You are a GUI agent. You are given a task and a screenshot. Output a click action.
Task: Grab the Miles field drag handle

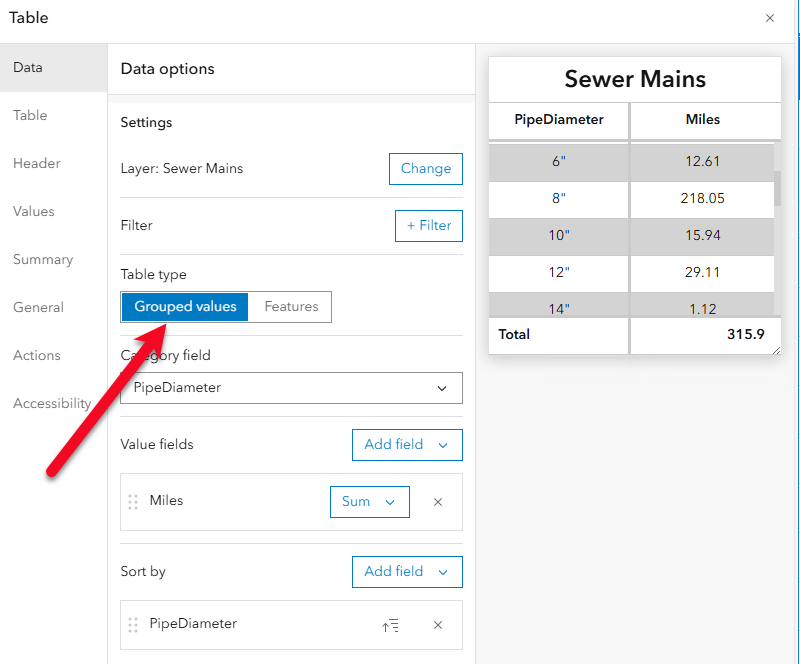tap(133, 502)
